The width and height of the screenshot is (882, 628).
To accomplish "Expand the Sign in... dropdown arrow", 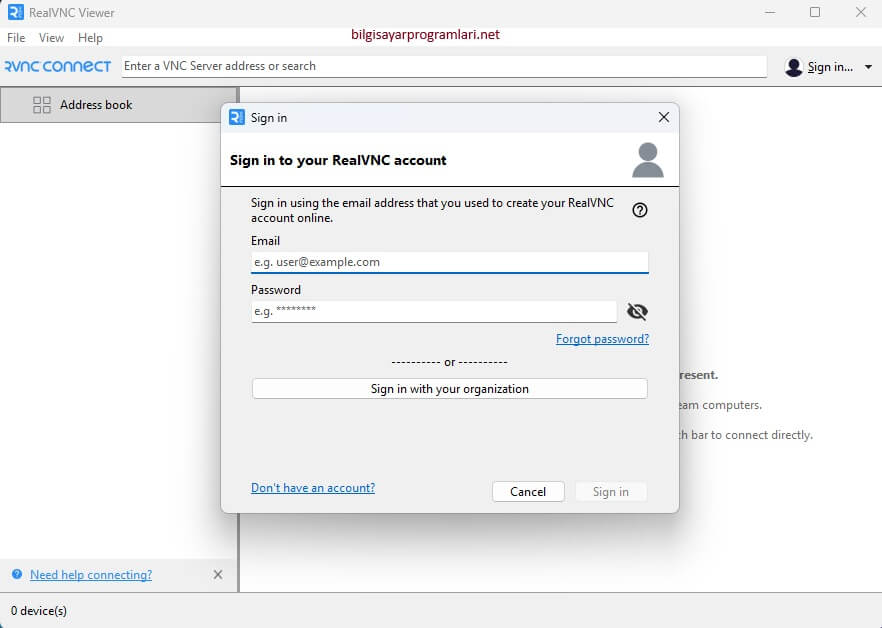I will pos(868,67).
